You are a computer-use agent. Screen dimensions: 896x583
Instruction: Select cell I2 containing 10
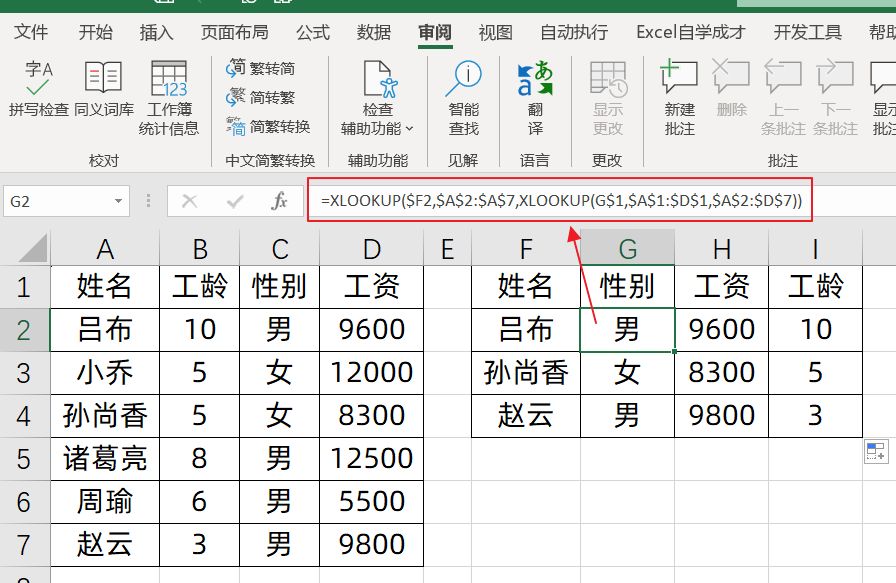[x=815, y=330]
